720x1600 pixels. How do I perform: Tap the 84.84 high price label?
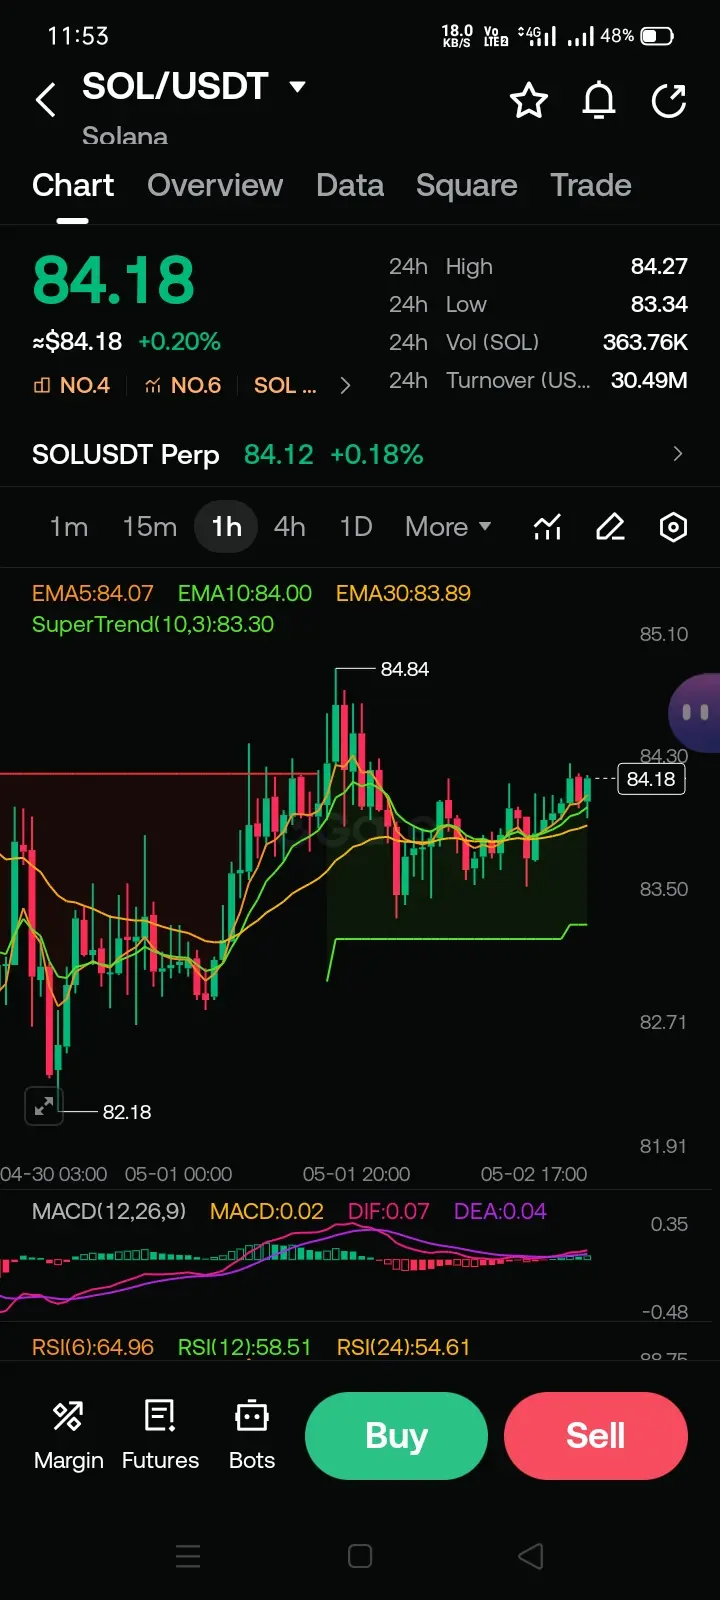pos(405,669)
